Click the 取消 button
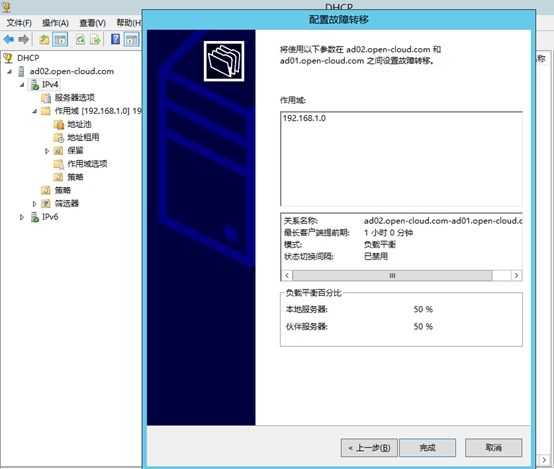 494,448
